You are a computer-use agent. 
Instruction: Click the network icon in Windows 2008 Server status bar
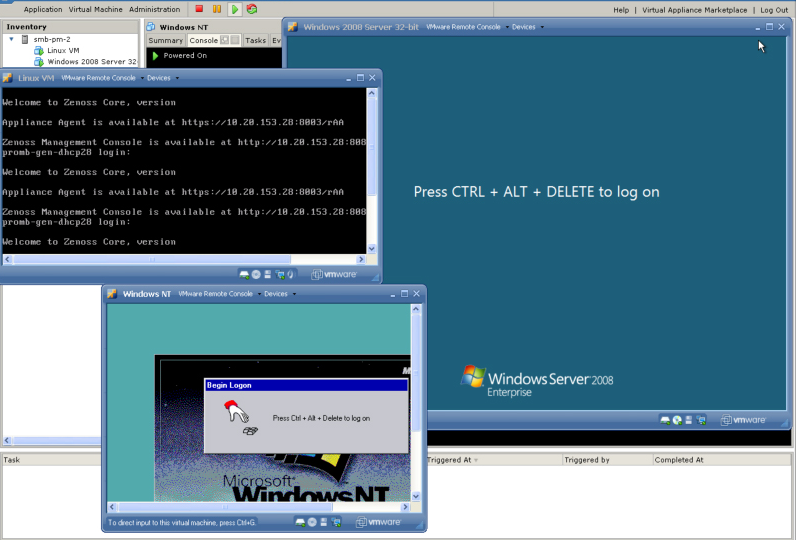tap(701, 420)
